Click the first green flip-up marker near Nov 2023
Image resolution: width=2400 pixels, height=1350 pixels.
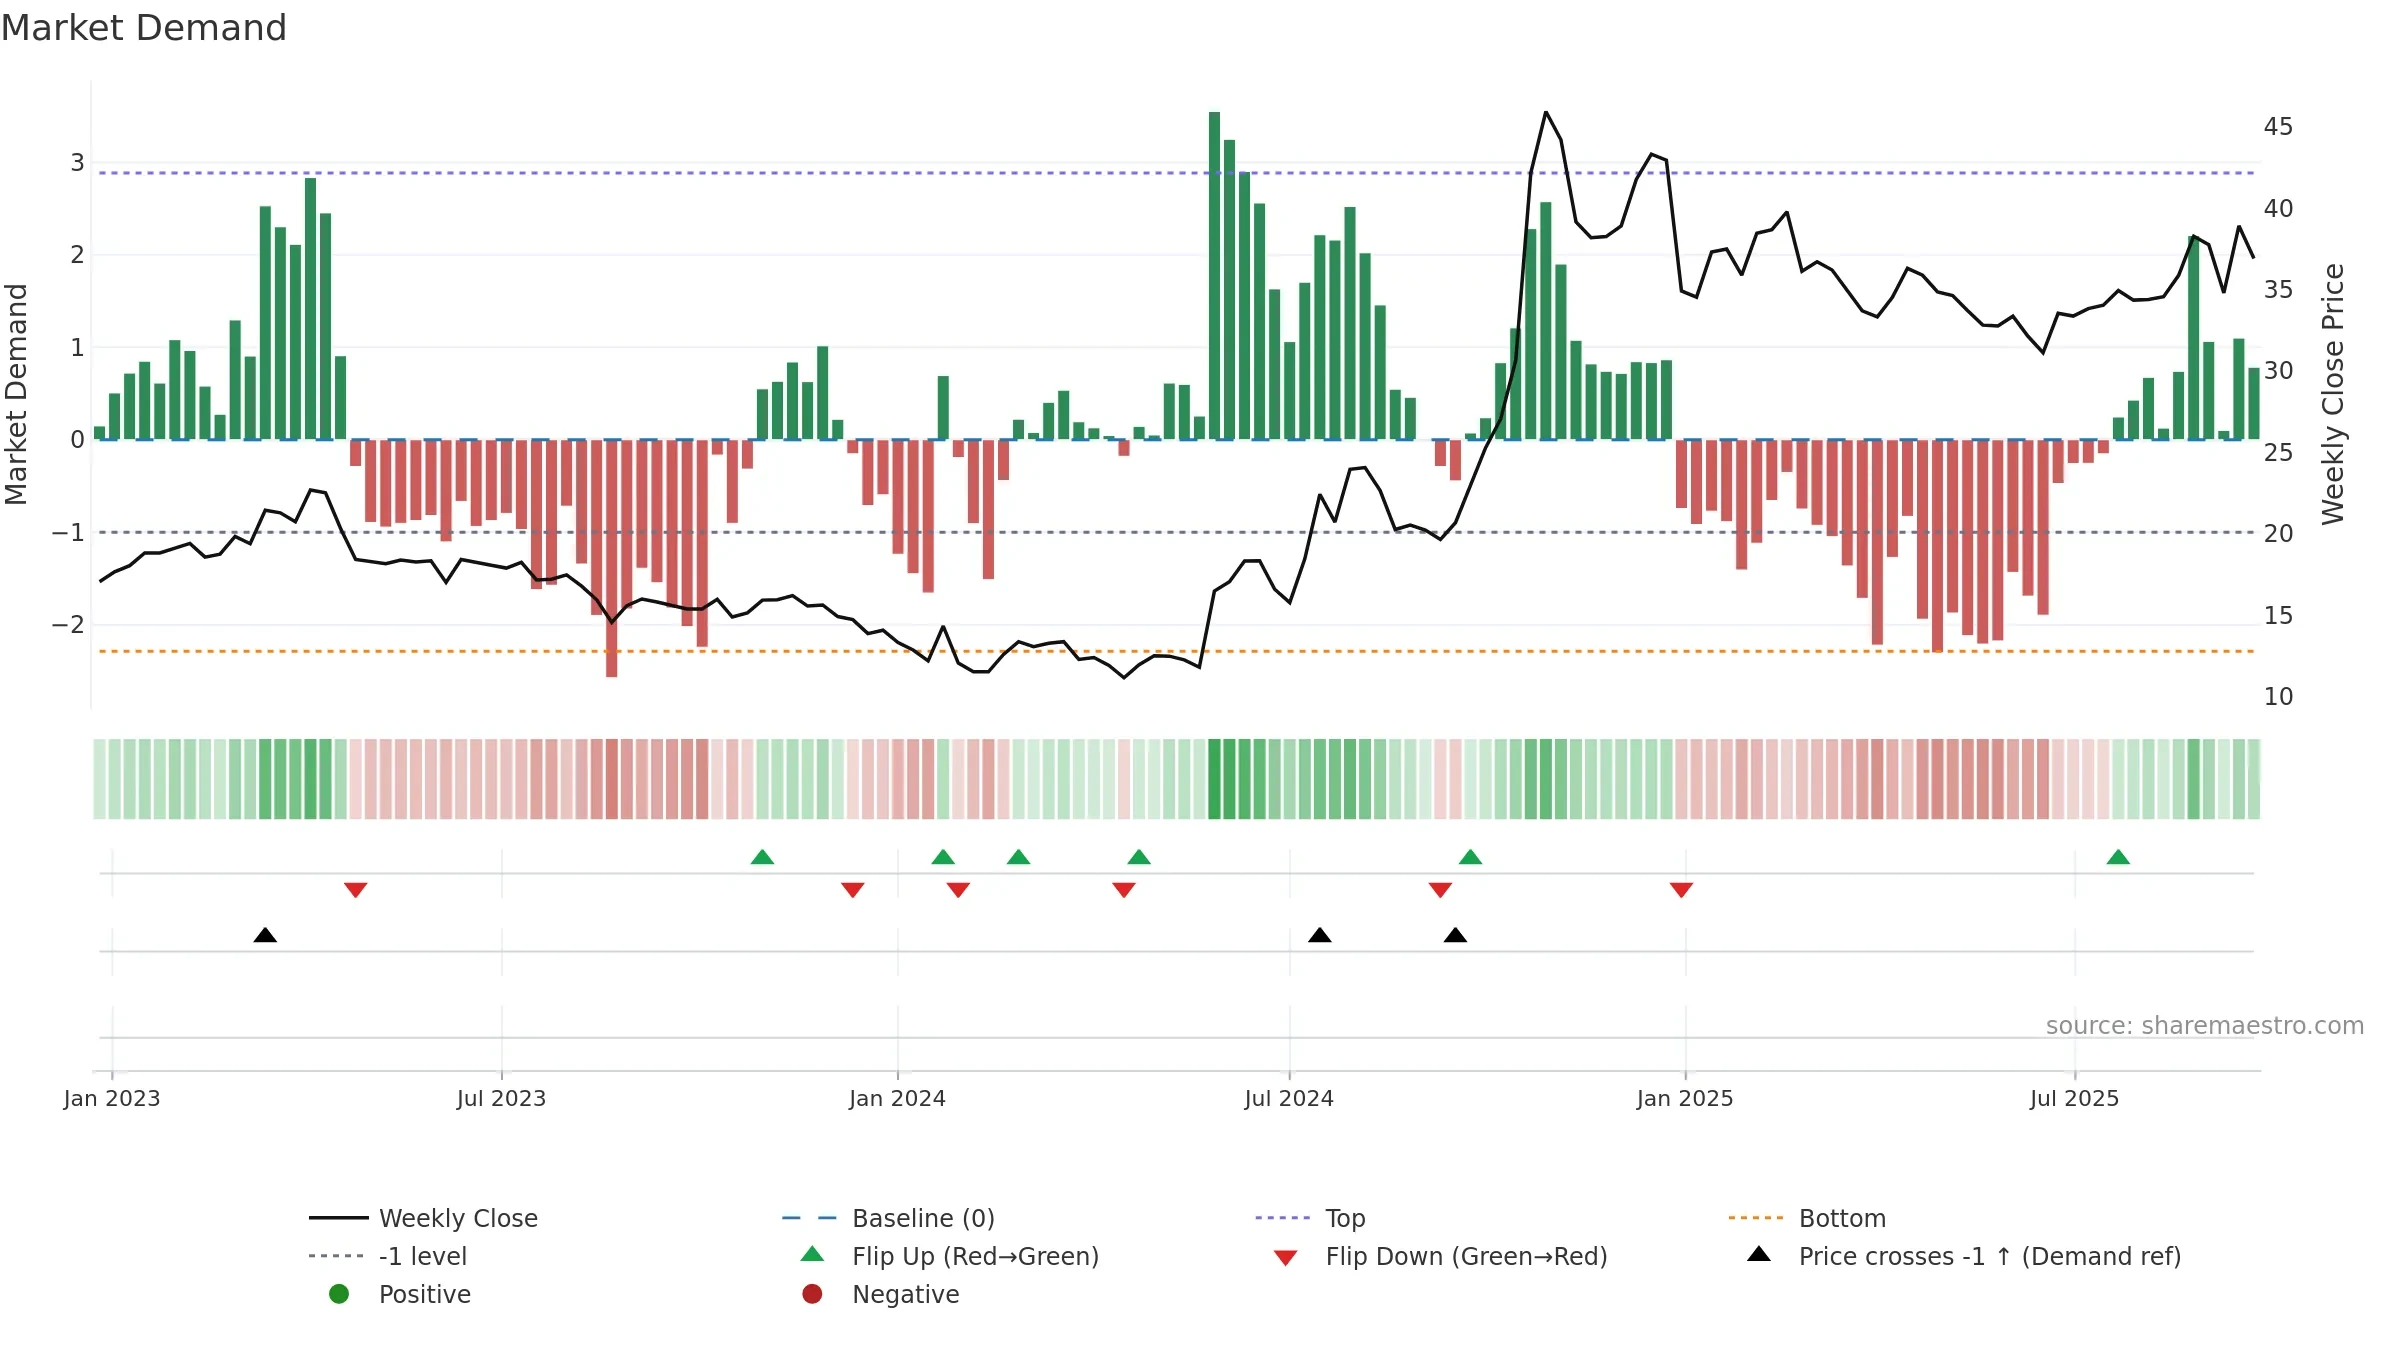762,857
